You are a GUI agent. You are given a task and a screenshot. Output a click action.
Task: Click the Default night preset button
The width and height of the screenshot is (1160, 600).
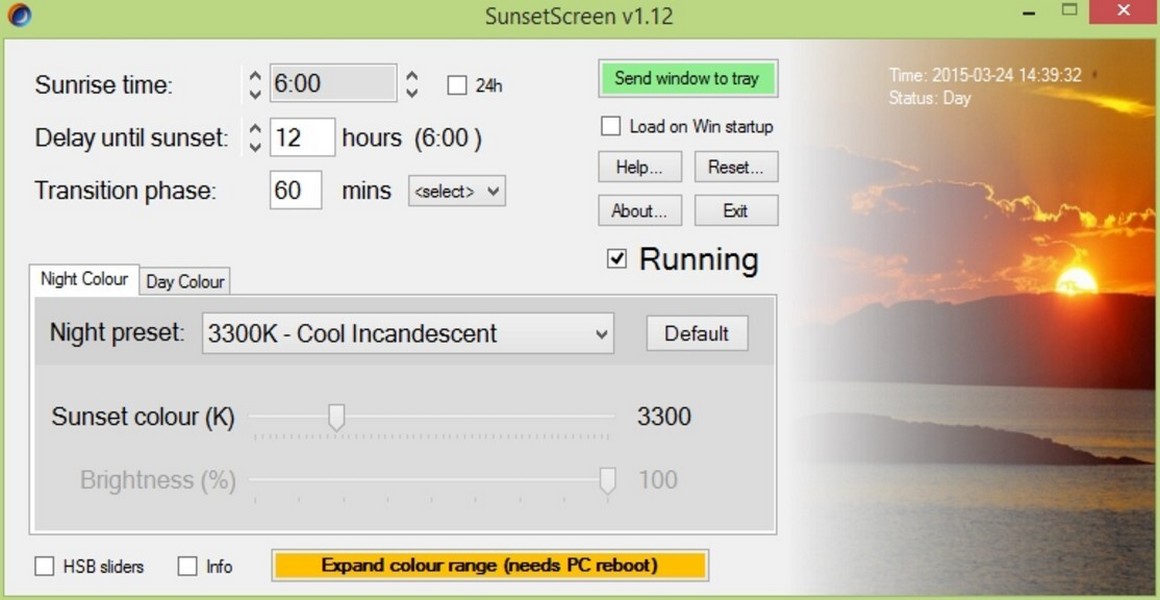point(697,333)
